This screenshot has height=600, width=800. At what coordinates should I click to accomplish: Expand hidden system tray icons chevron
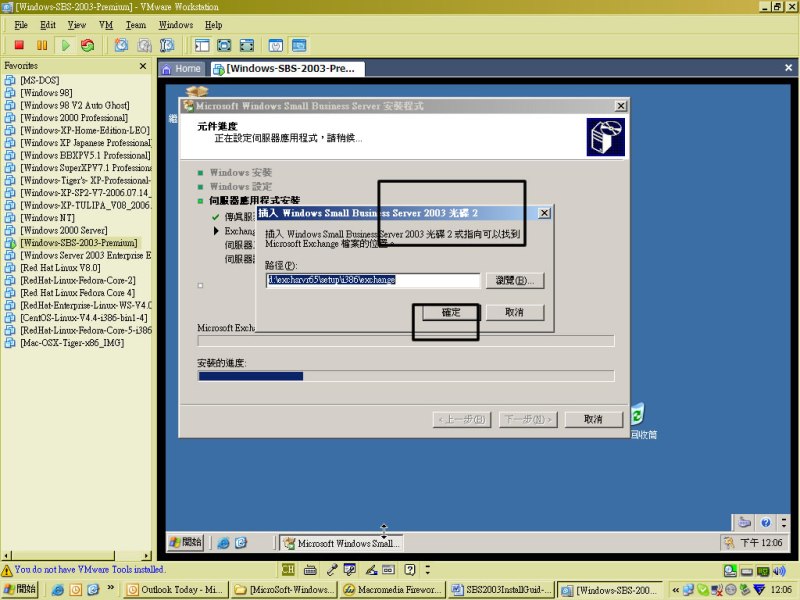[676, 590]
